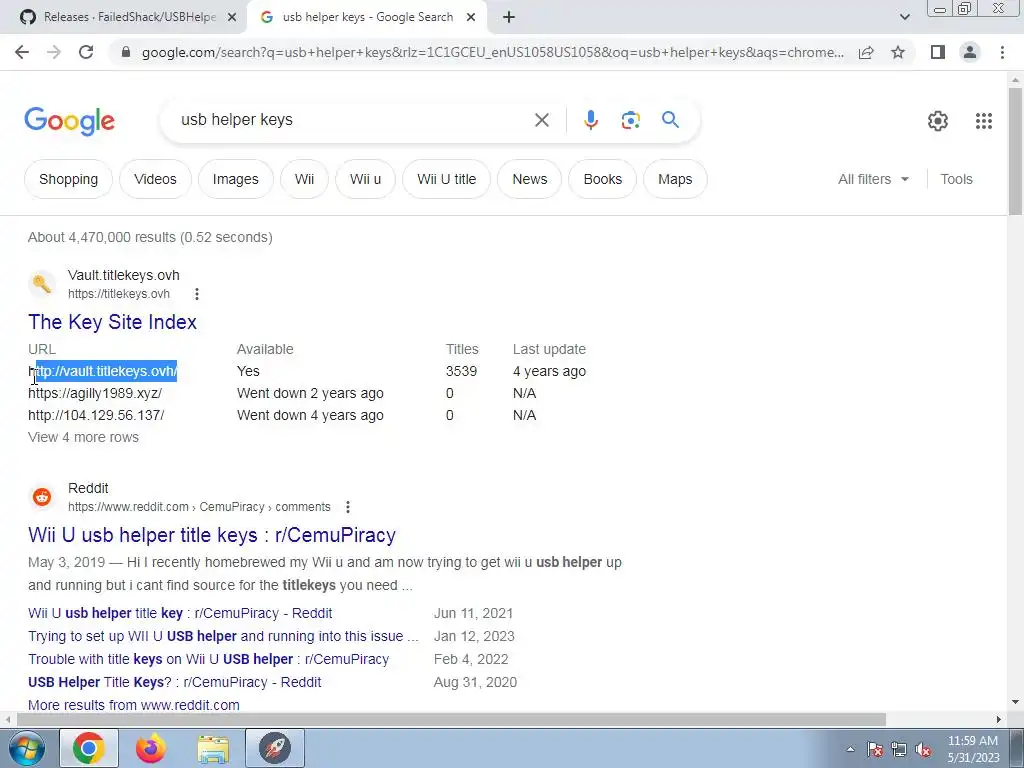Click the vertical scrollbar thumb
Viewport: 1024px width, 768px height.
coord(1015,150)
